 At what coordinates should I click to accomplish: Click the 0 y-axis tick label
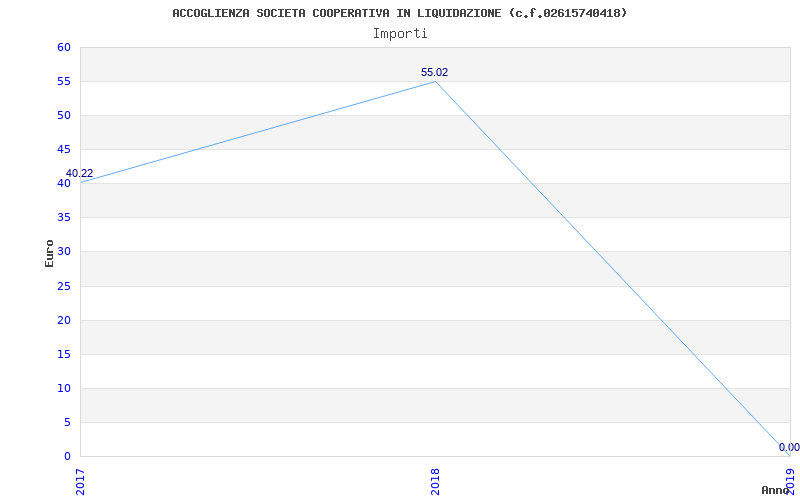pos(67,457)
